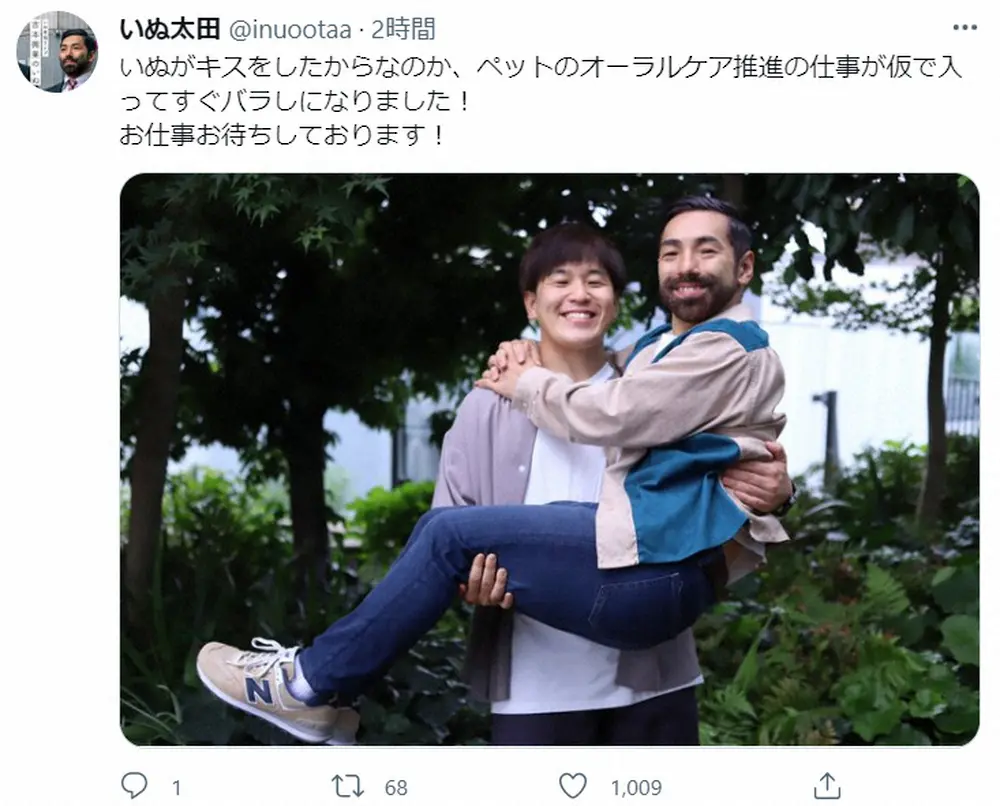This screenshot has height=806, width=1000.
Task: Click the author's profile avatar
Action: pyautogui.click(x=57, y=52)
